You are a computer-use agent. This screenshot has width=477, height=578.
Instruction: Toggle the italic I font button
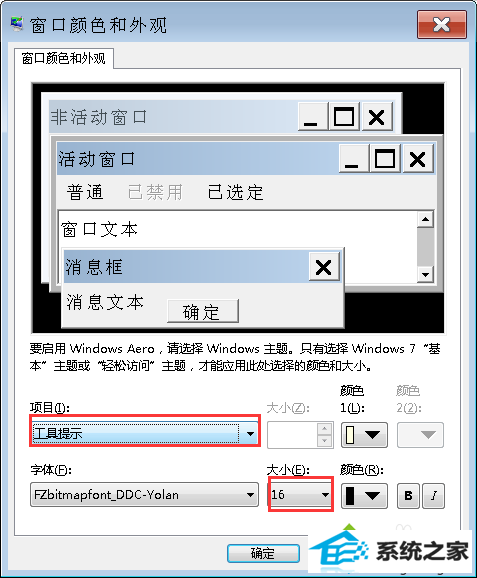(434, 496)
